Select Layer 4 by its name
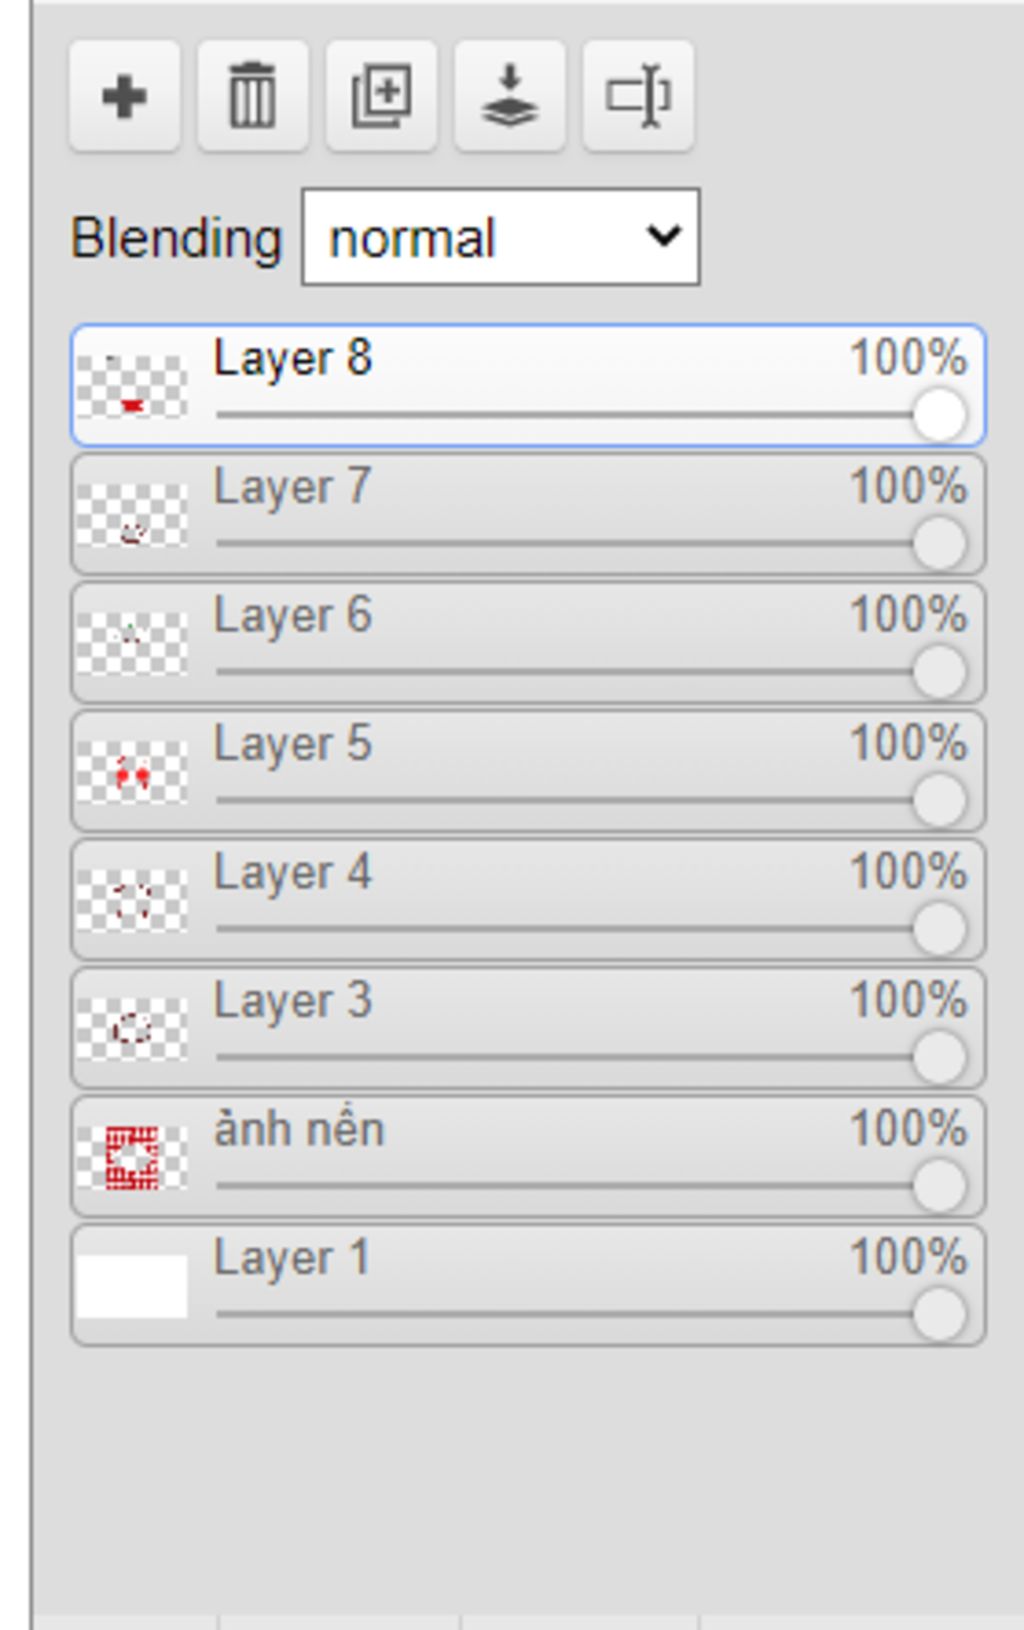The image size is (1024, 1630). click(x=292, y=872)
